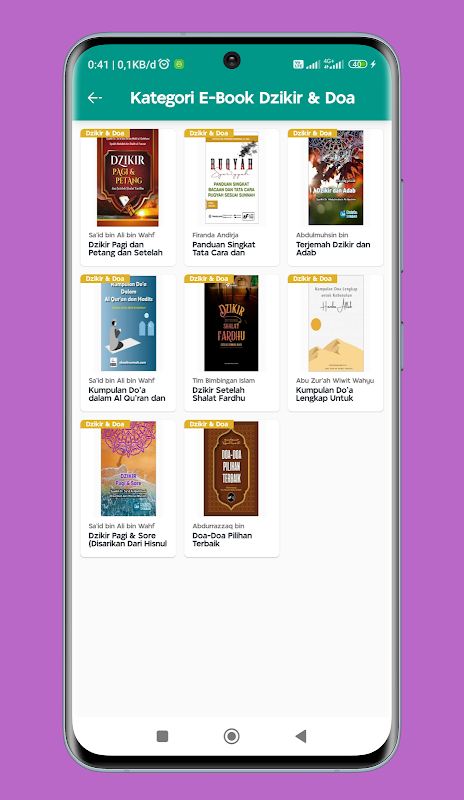Tap the back arrow icon

[95, 97]
